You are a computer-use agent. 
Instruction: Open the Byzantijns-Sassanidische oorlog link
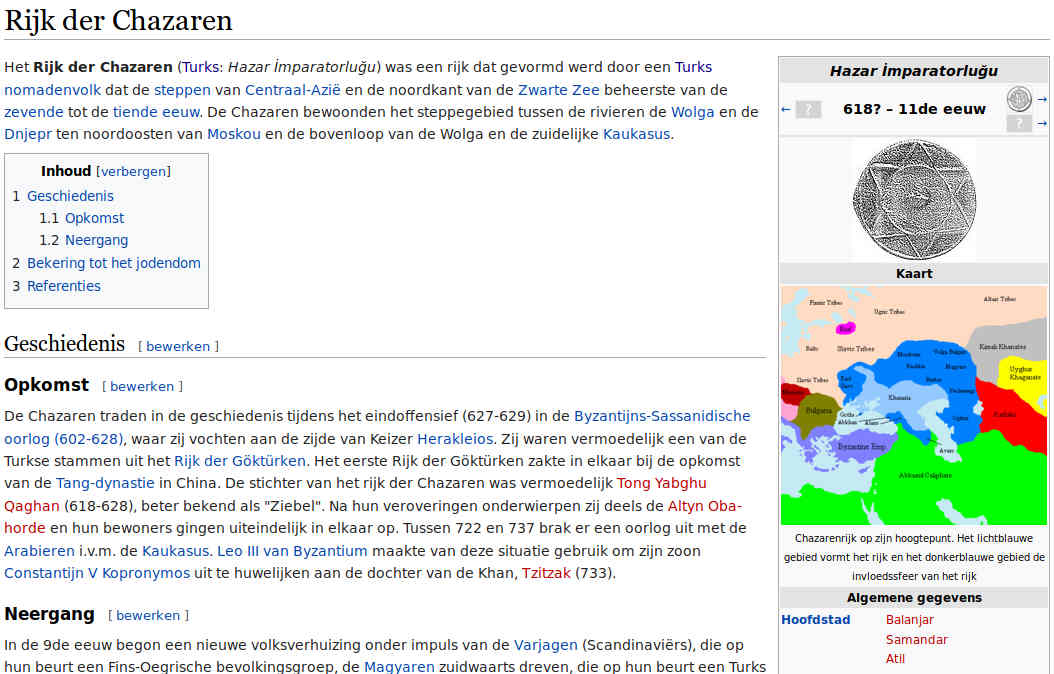click(661, 416)
